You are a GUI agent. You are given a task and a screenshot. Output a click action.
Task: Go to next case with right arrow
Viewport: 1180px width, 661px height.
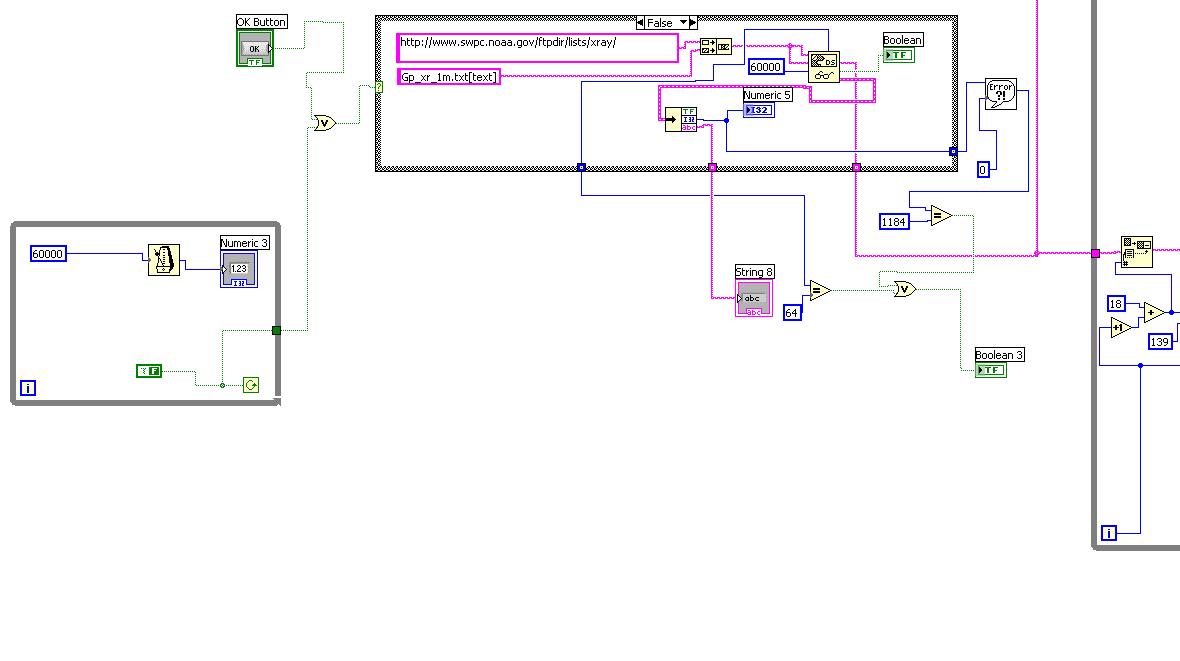coord(693,23)
